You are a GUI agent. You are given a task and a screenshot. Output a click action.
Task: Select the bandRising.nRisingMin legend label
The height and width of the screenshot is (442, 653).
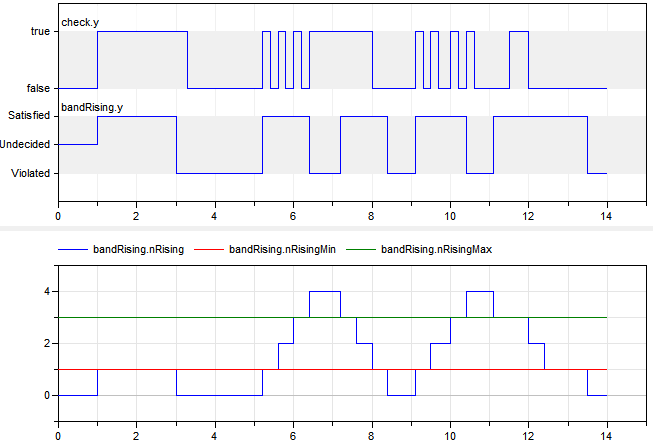click(x=283, y=249)
